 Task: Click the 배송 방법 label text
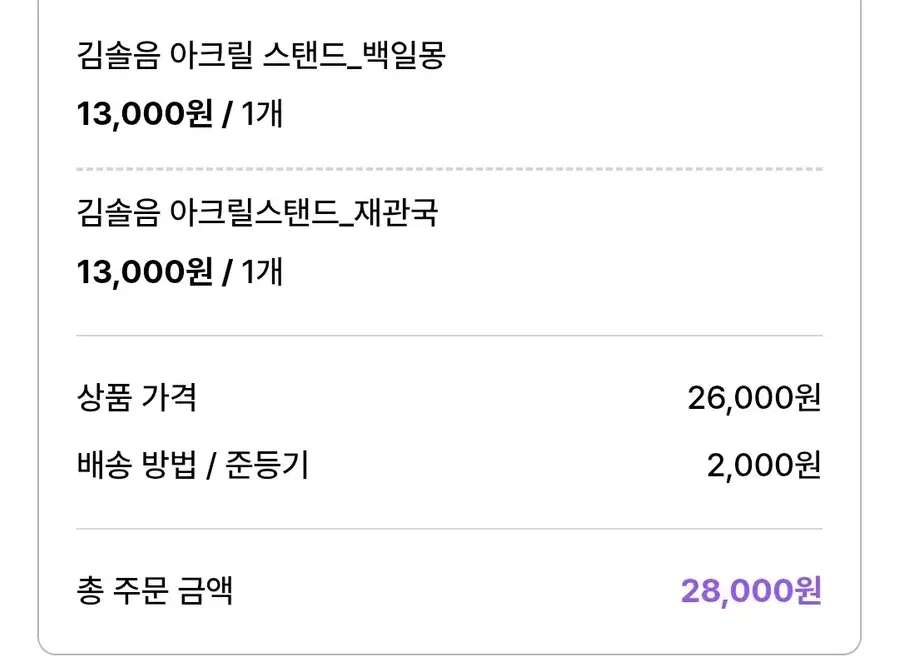(x=136, y=465)
